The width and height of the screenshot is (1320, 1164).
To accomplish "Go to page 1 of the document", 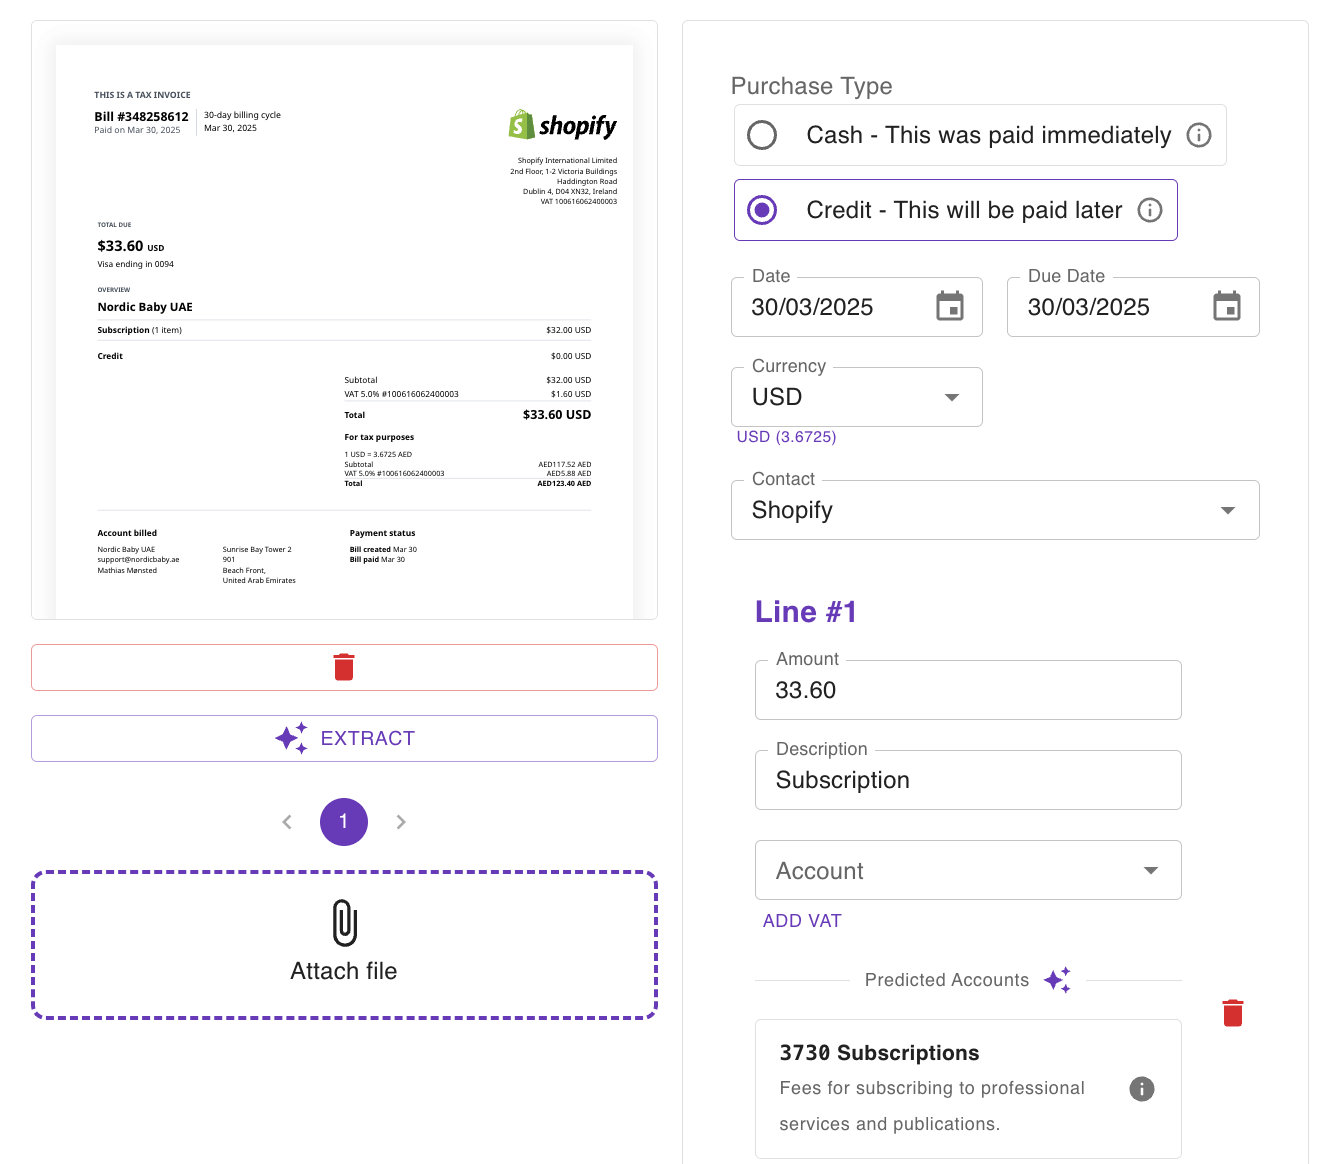I will pyautogui.click(x=344, y=822).
